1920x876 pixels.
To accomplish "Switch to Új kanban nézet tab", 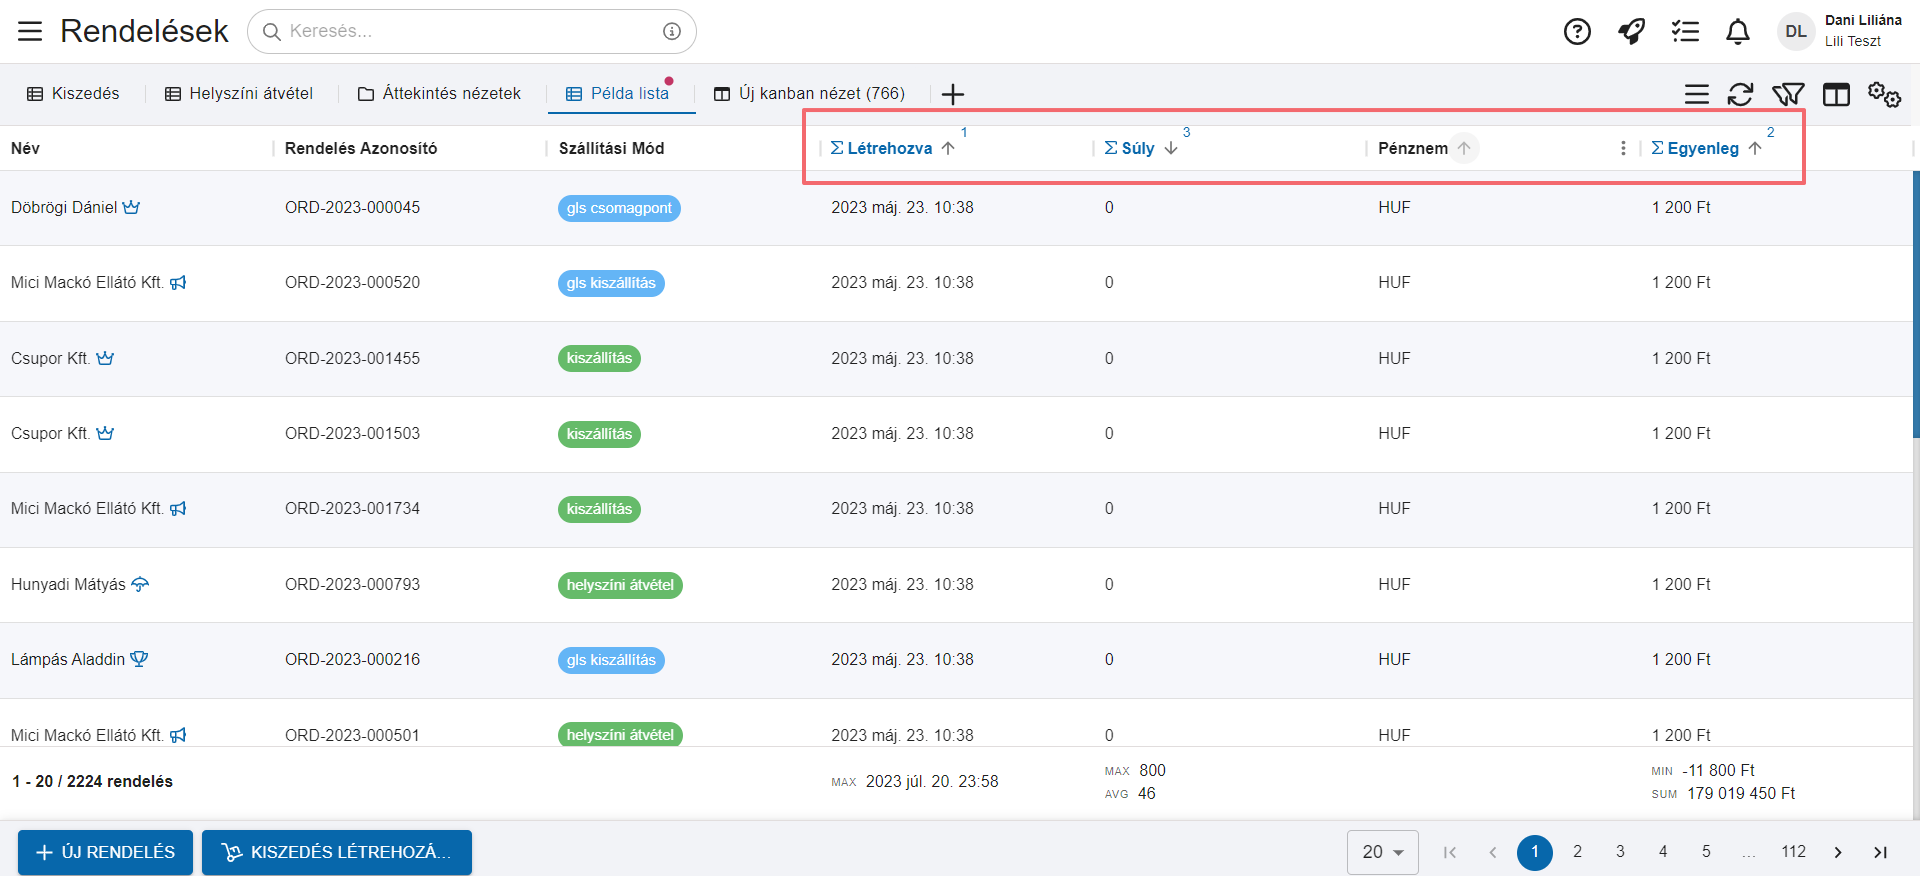I will 809,93.
